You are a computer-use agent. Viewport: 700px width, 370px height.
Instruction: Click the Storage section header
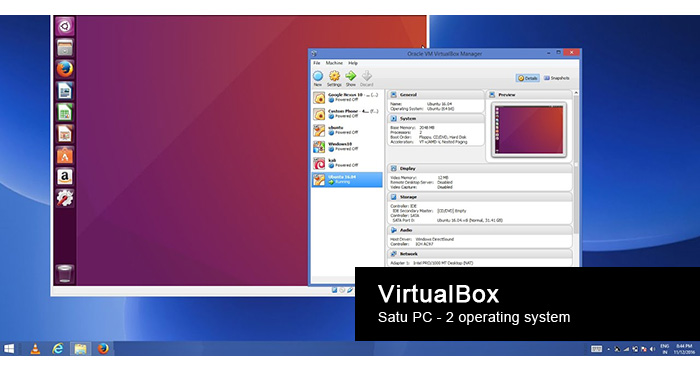pyautogui.click(x=480, y=197)
